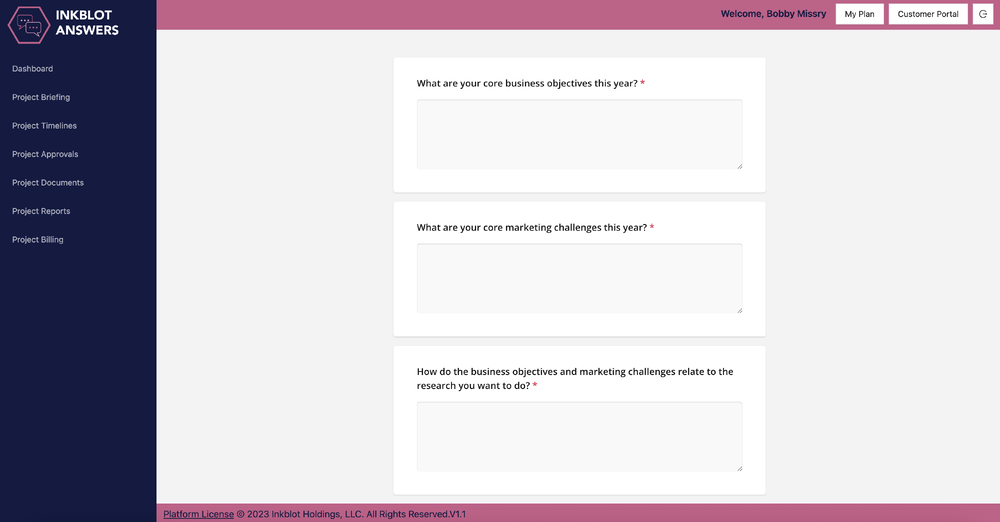The image size is (1000, 522).
Task: Click into the marketing challenges text area
Action: (579, 278)
